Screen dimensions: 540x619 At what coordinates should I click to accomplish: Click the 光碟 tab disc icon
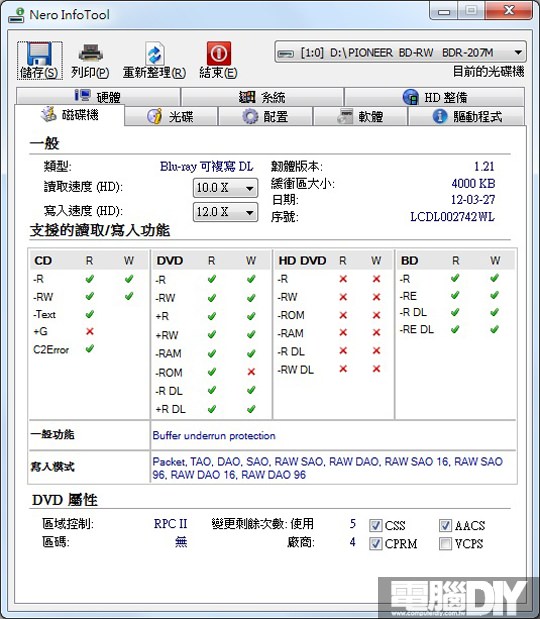click(154, 116)
